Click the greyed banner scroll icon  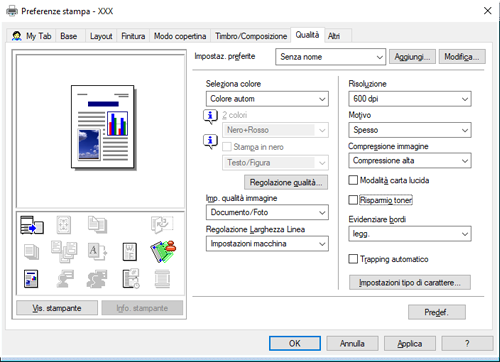click(x=162, y=279)
